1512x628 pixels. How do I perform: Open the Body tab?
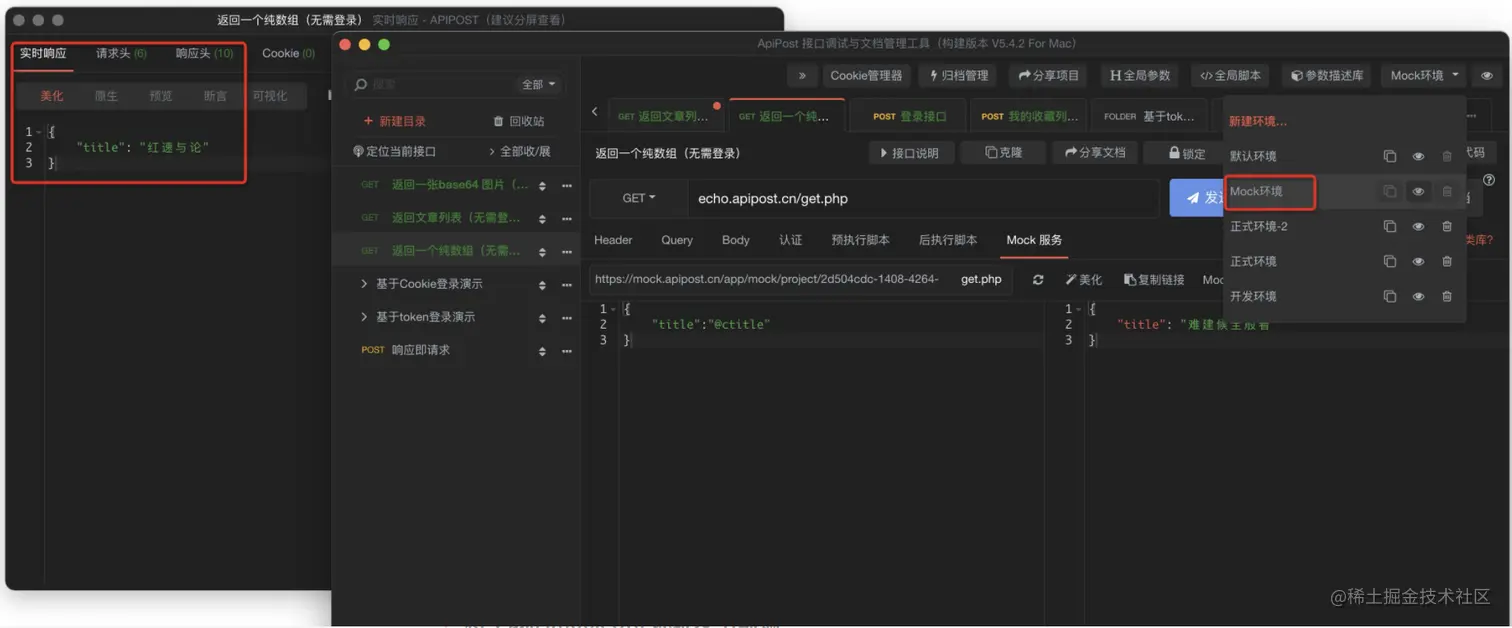click(736, 240)
